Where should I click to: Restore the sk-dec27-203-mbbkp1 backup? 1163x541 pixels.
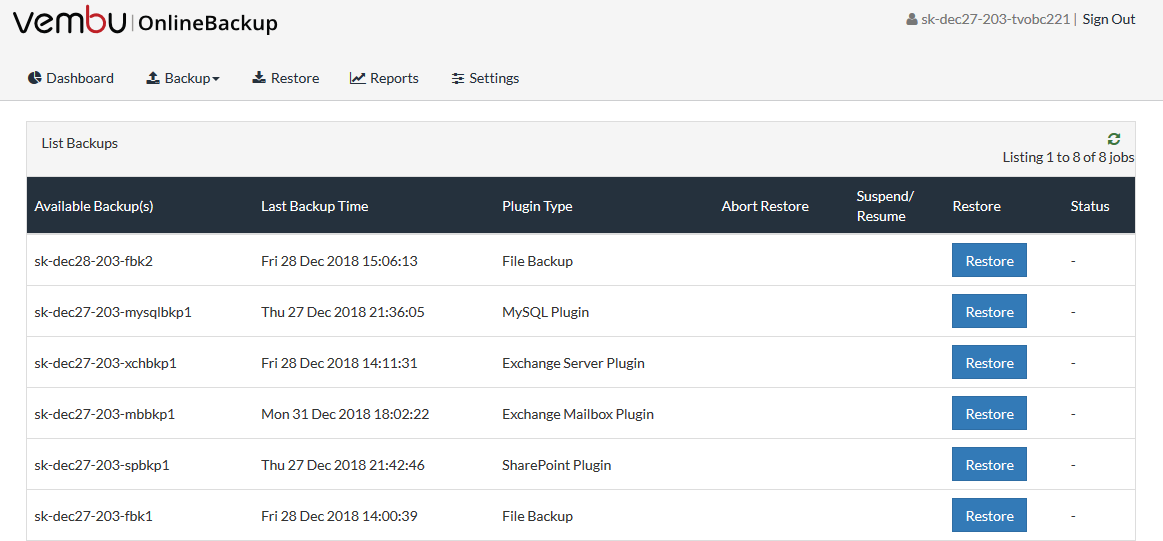pyautogui.click(x=989, y=414)
